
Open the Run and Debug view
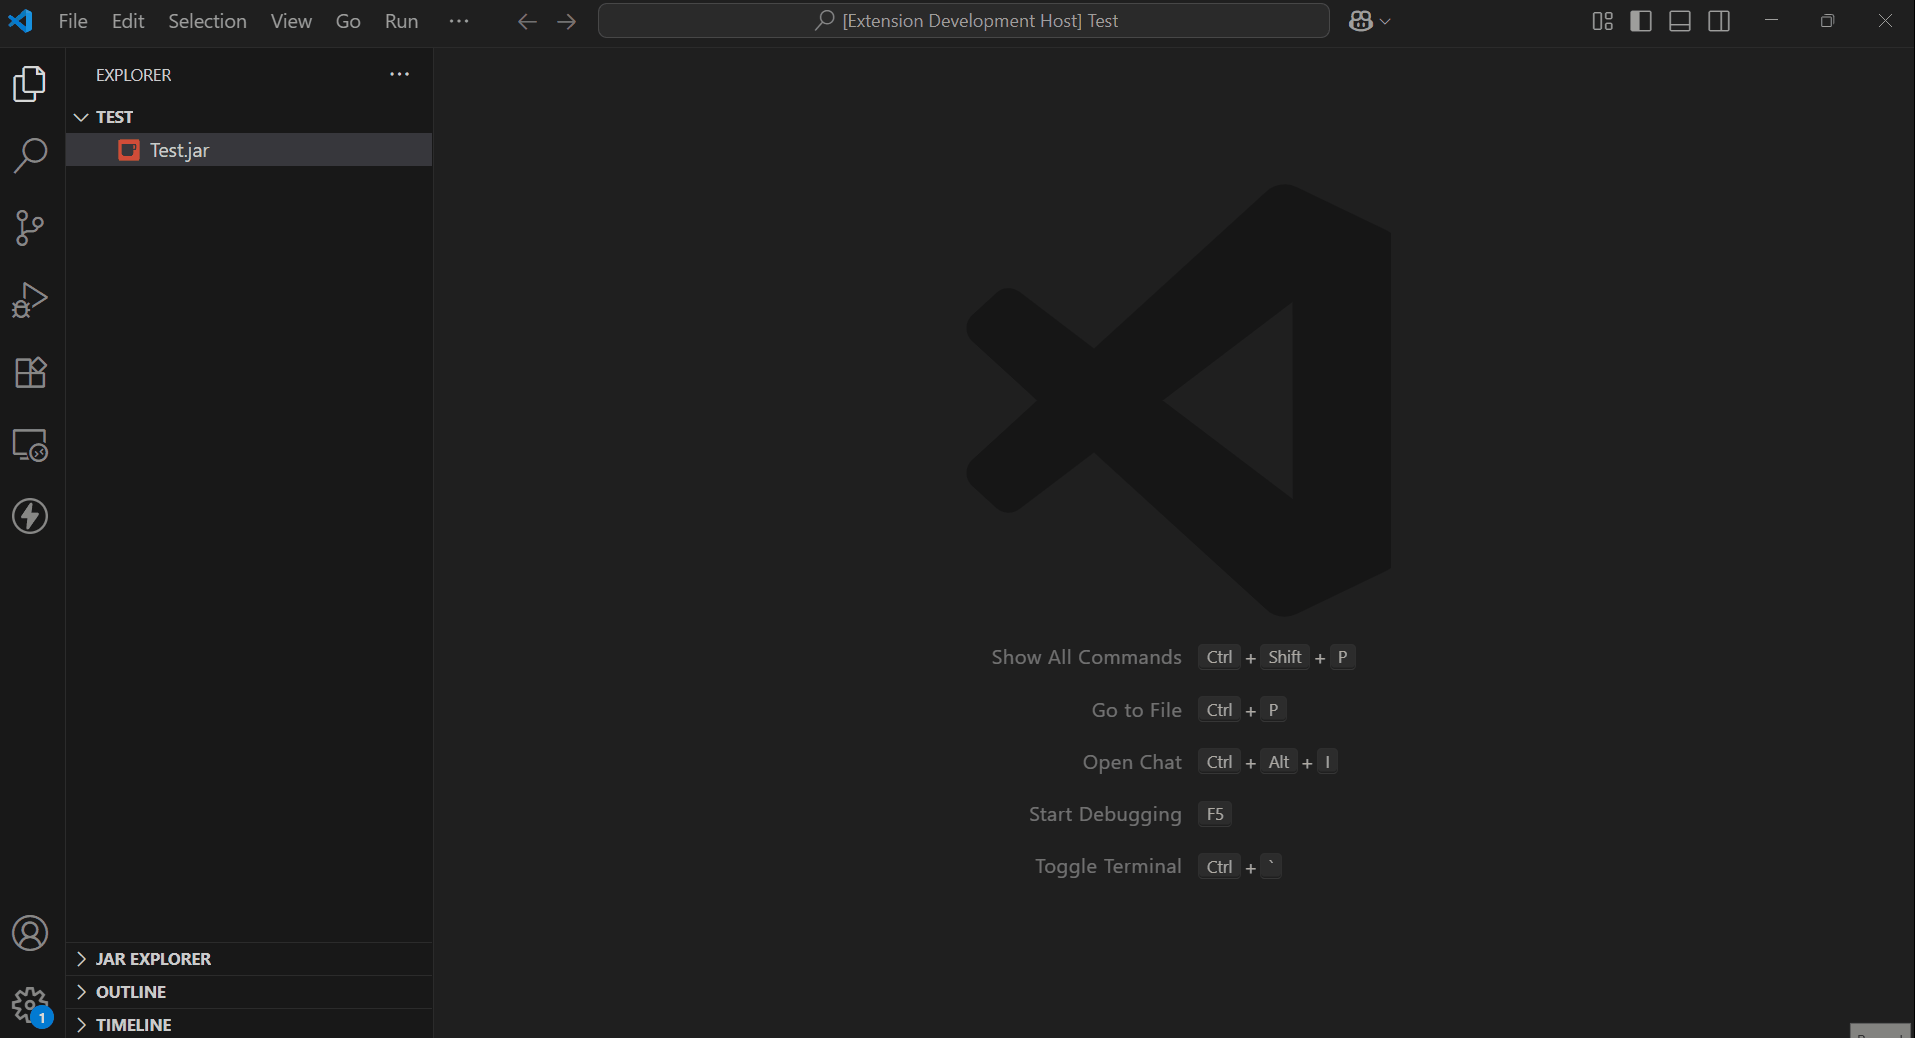(30, 300)
